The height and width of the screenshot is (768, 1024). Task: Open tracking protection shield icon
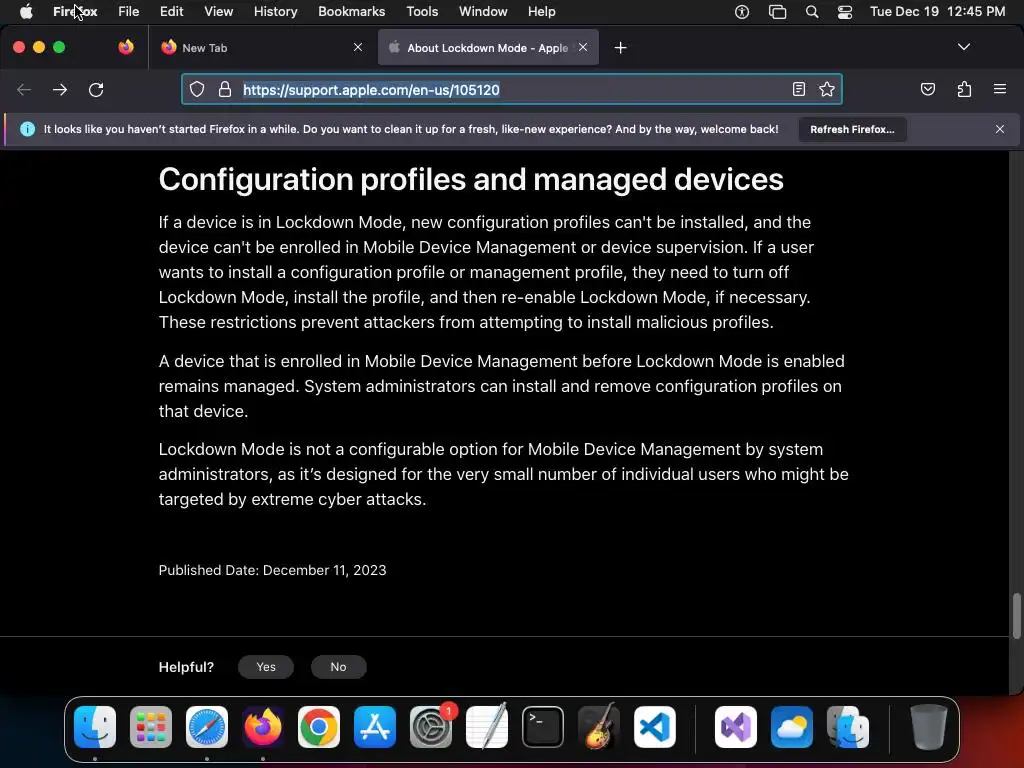[x=197, y=89]
